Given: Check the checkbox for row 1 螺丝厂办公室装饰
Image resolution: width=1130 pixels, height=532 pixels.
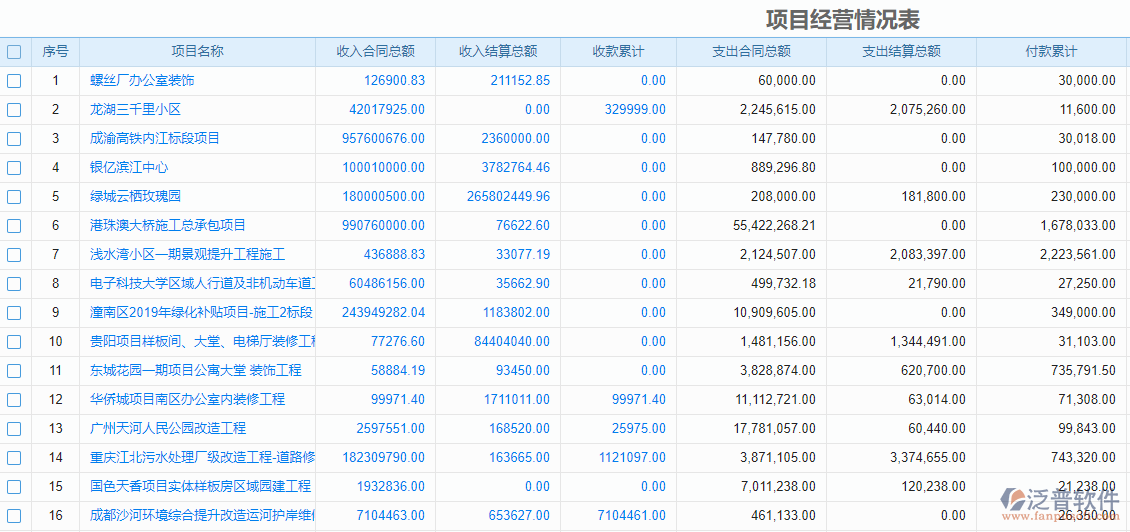Looking at the screenshot, I should tap(14, 81).
